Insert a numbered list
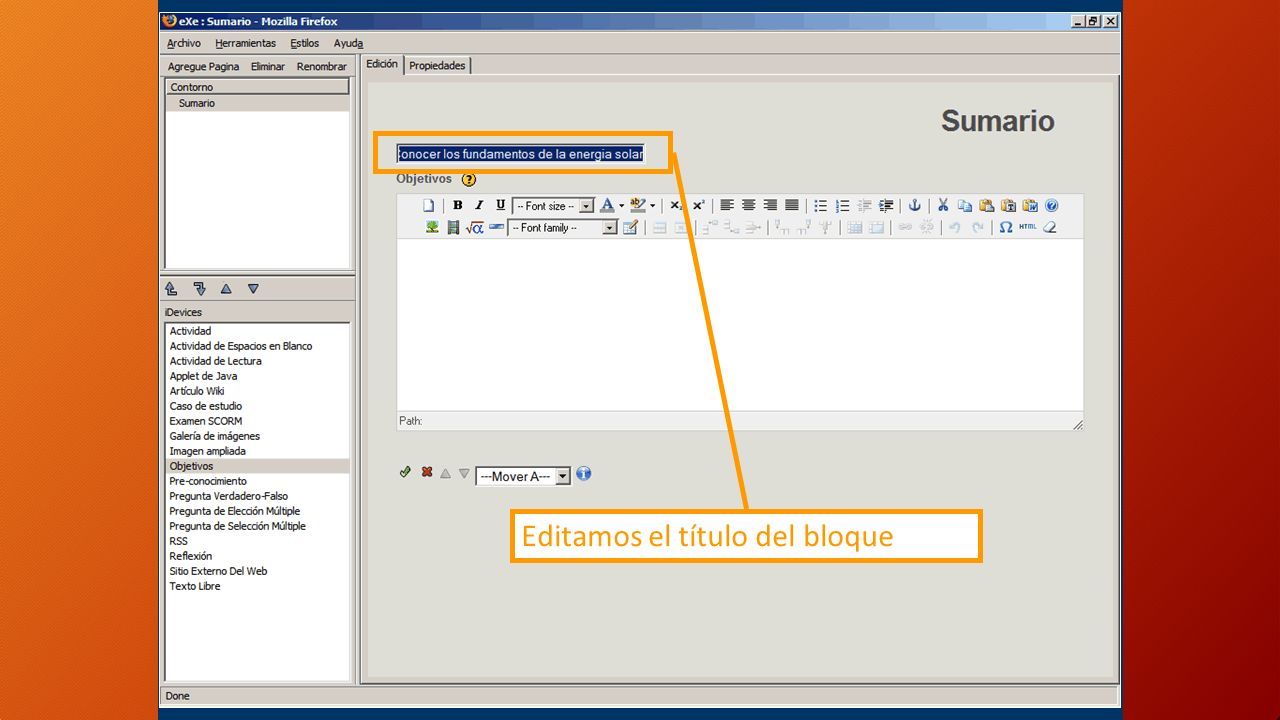The height and width of the screenshot is (720, 1280). tap(842, 206)
